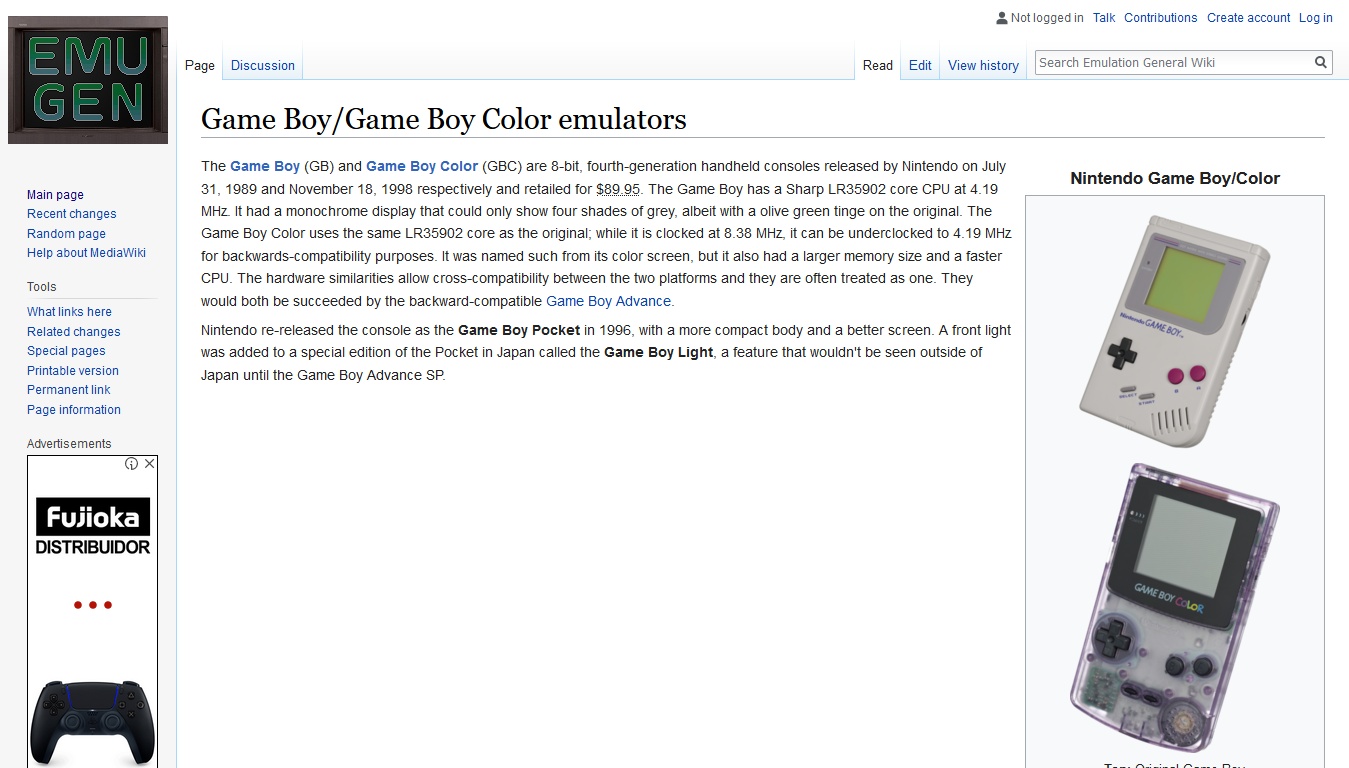Open the original grey Game Boy image
The width and height of the screenshot is (1349, 768).
[x=1174, y=331]
